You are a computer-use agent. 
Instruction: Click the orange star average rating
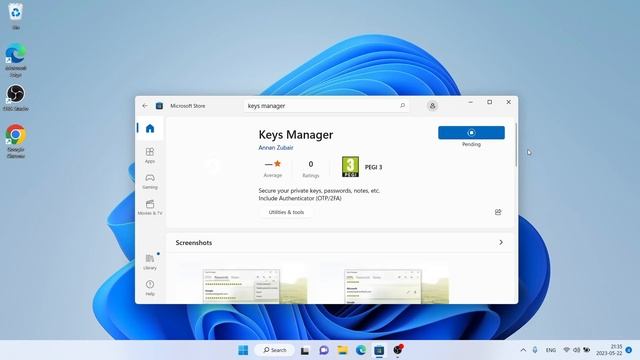[x=278, y=164]
